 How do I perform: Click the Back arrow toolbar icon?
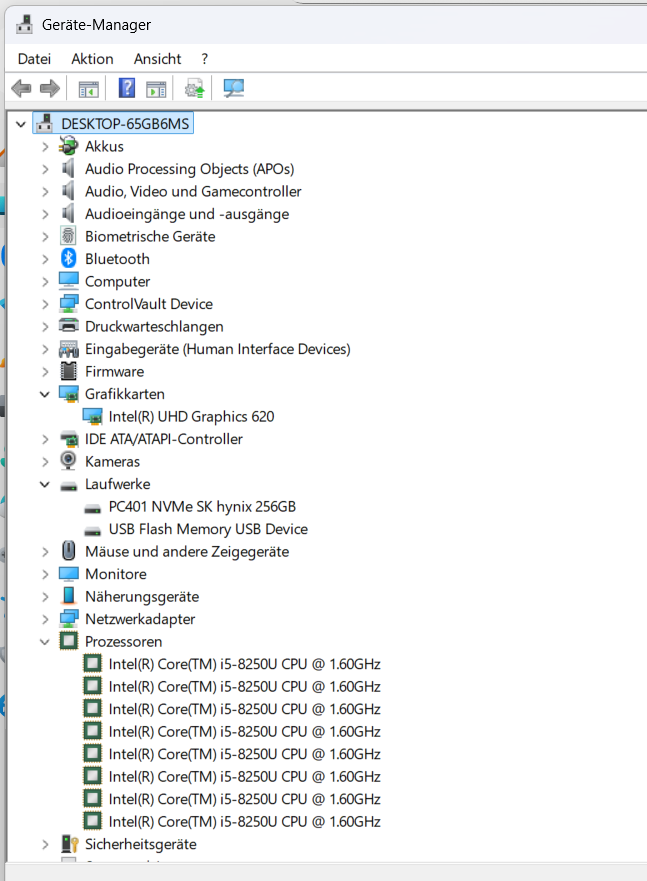click(x=21, y=88)
